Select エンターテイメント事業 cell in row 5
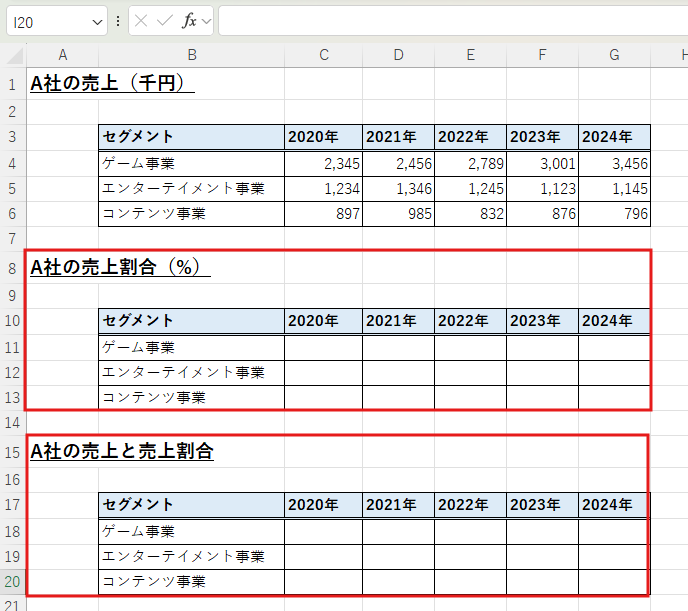This screenshot has height=611, width=688. pos(190,188)
